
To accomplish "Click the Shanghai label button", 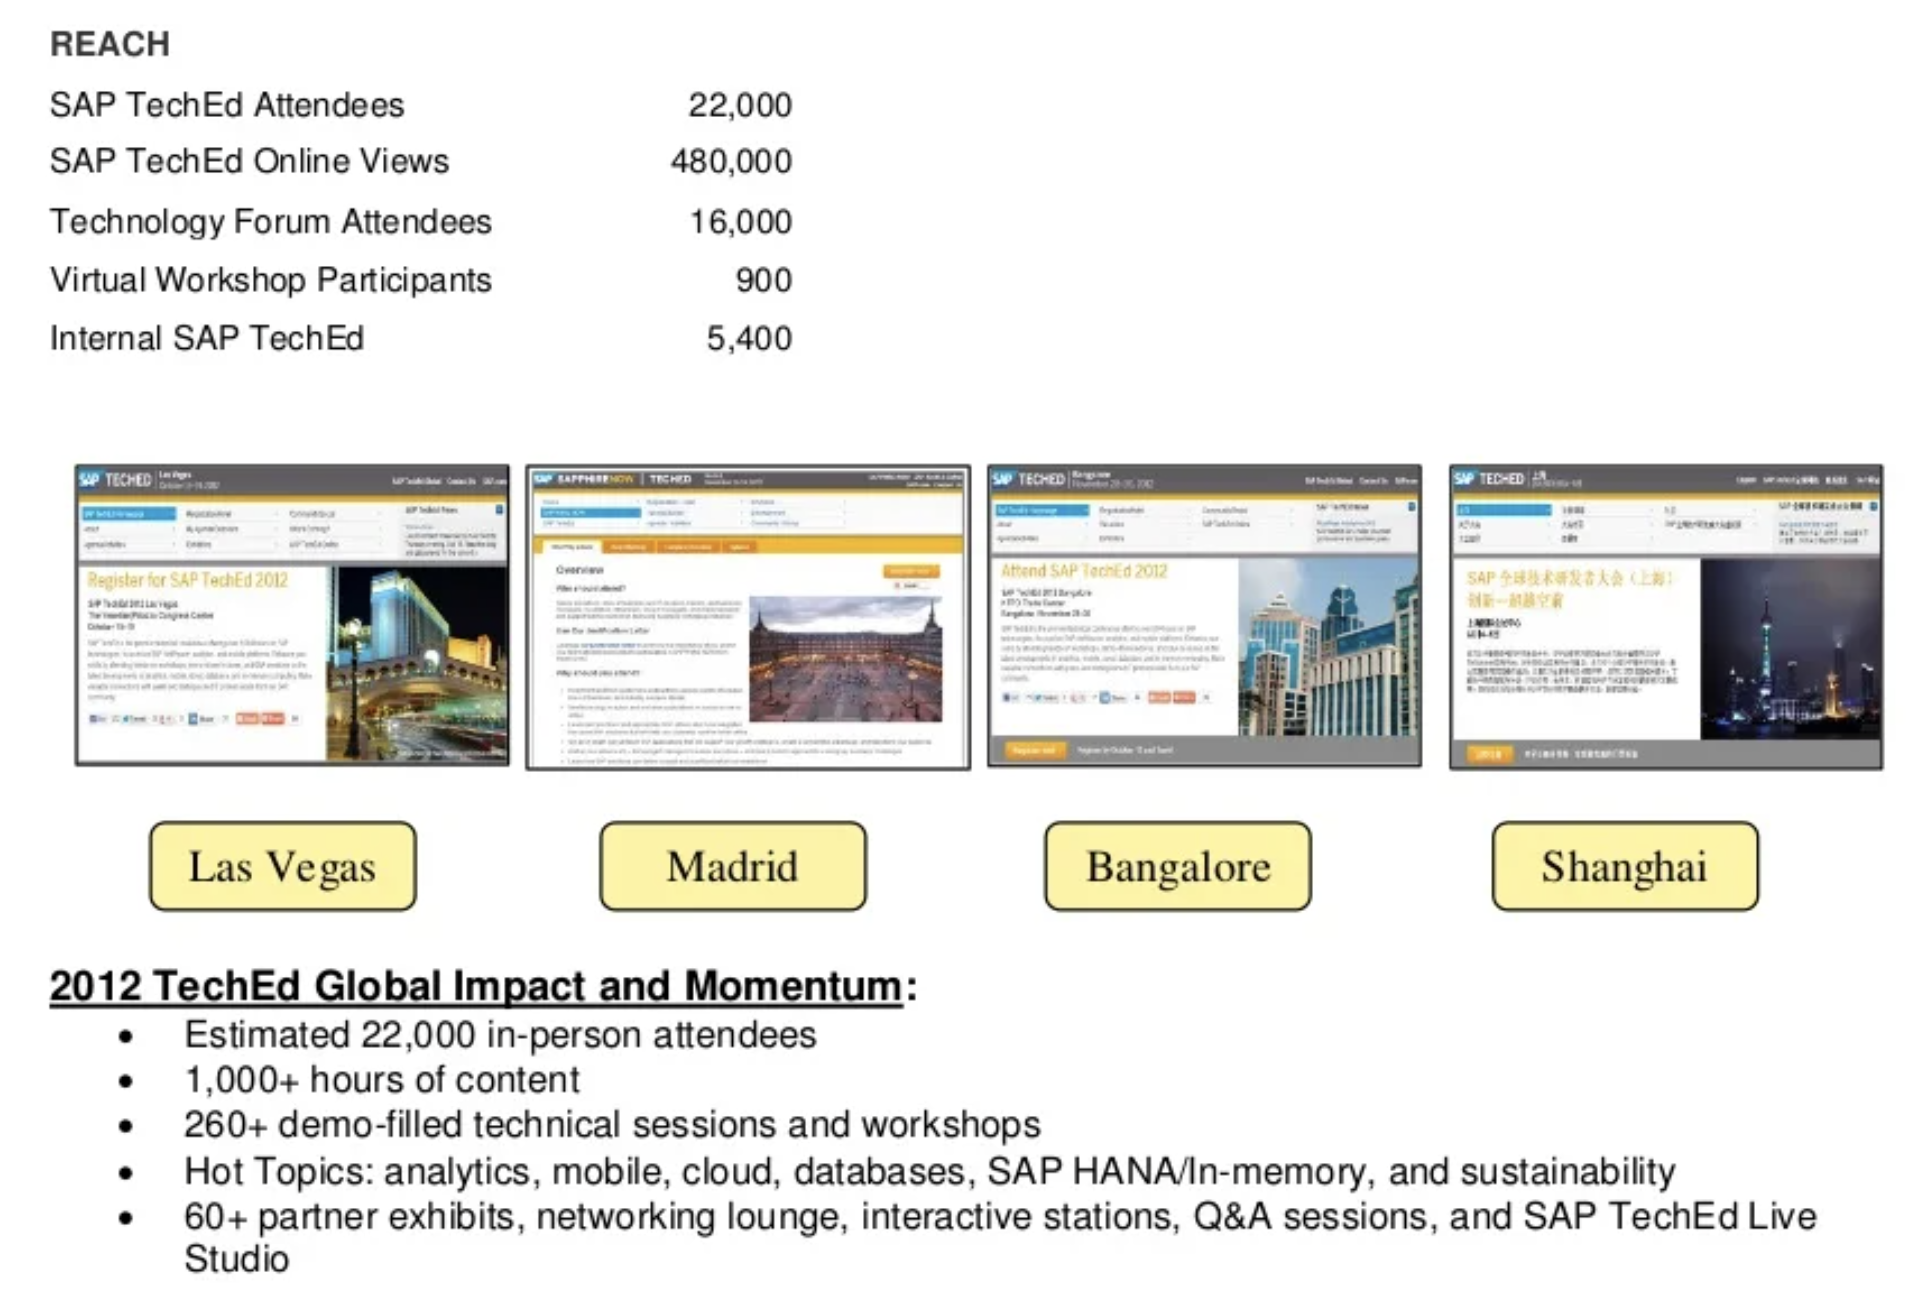I will [1625, 866].
